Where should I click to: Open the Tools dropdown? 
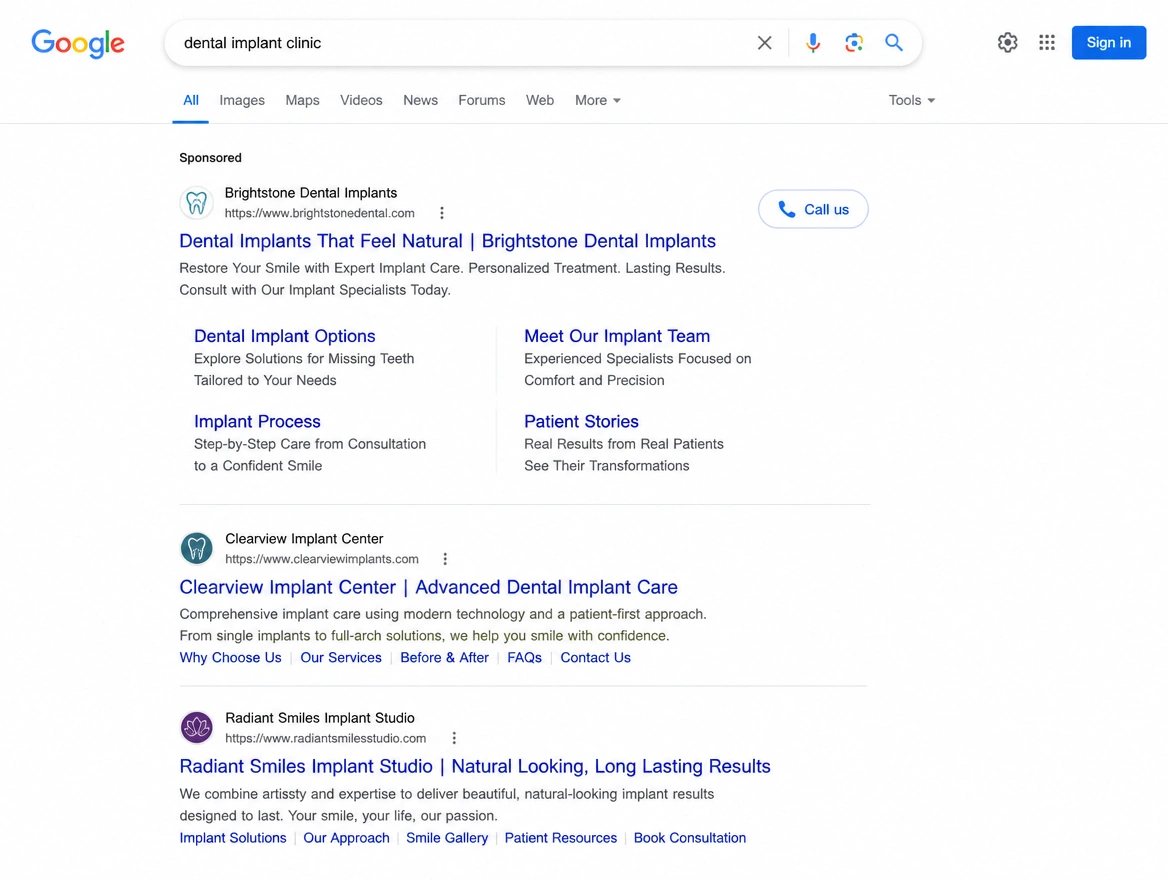point(911,100)
